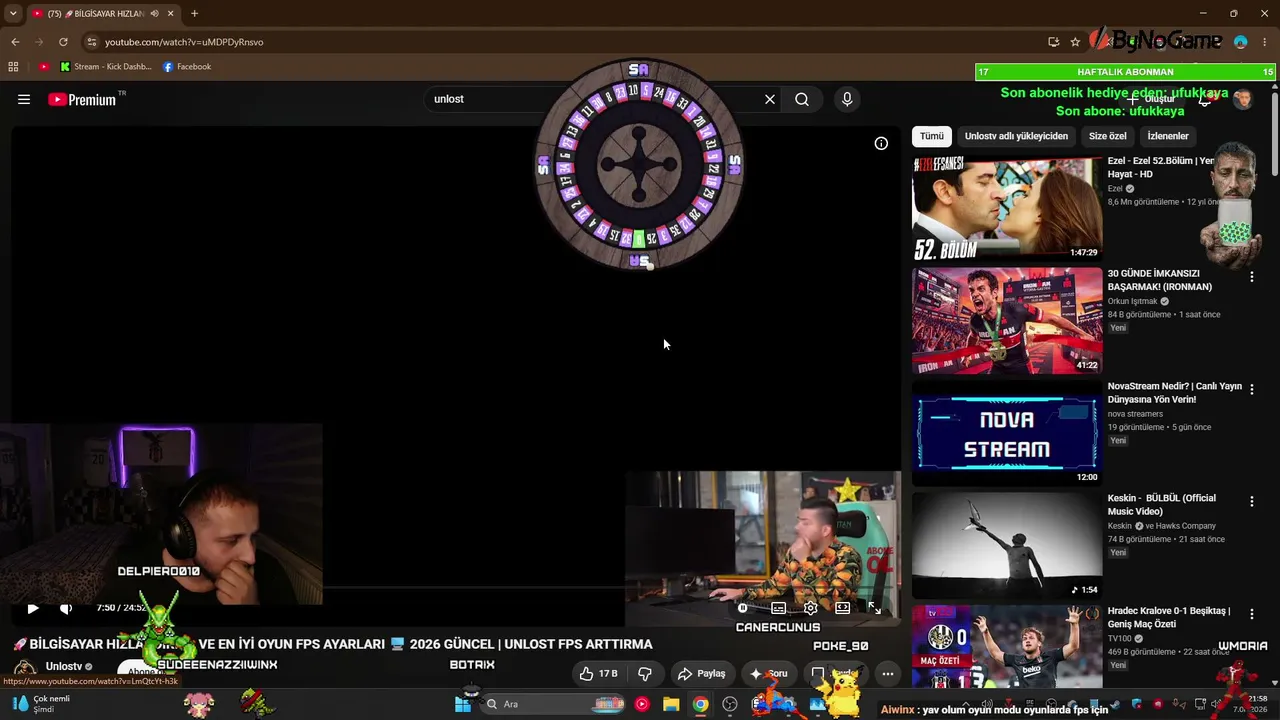1280x720 pixels.
Task: Like the video with 17 B likes
Action: (x=599, y=674)
